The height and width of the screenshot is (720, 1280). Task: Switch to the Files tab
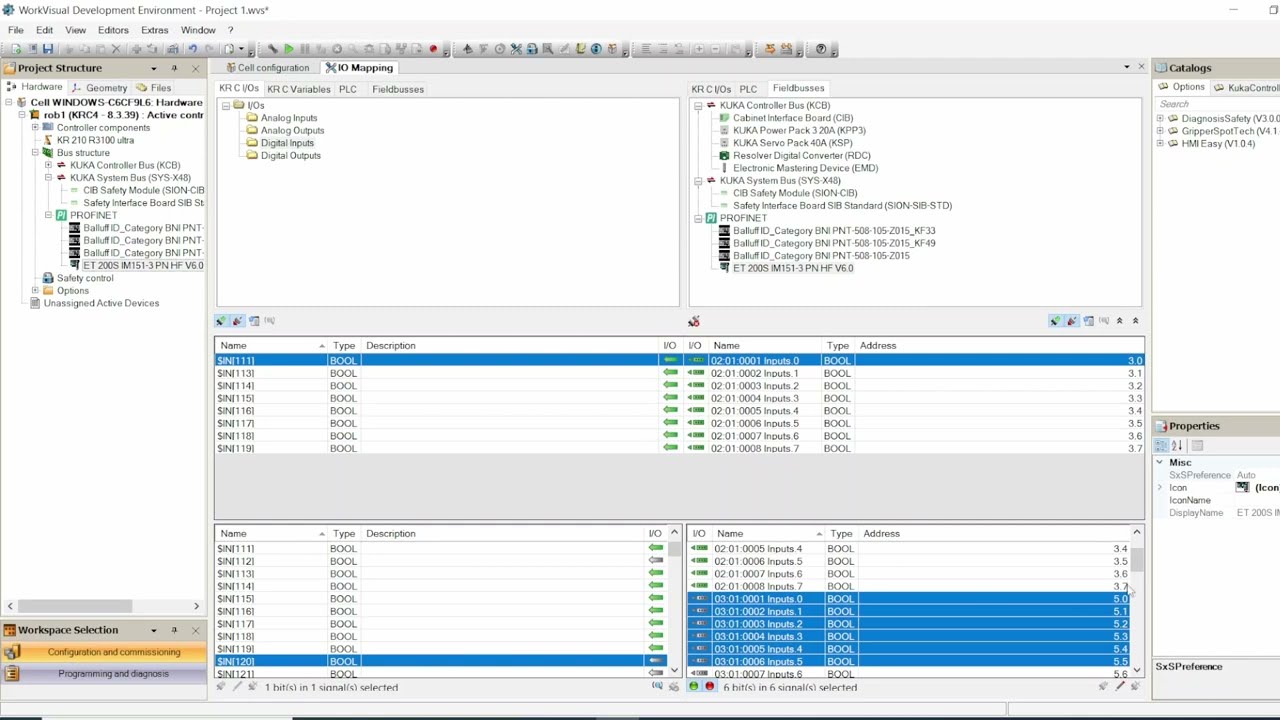[154, 88]
